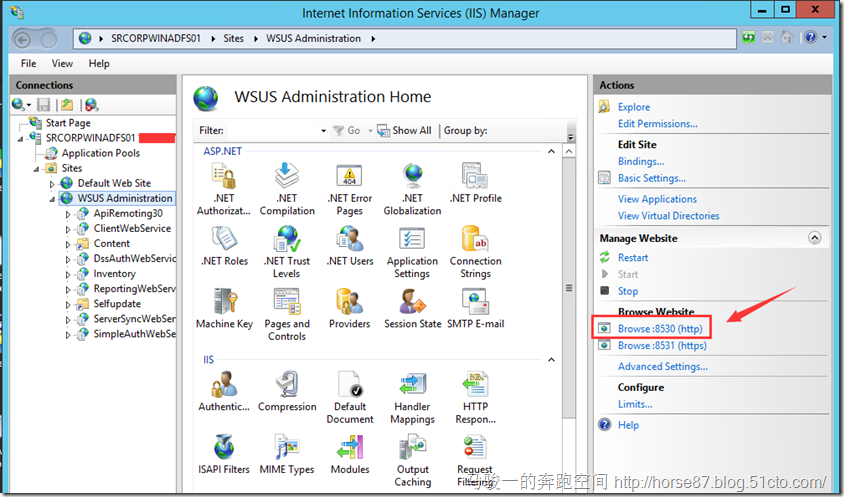
Task: Browse site on port 8530 http
Action: 659,328
